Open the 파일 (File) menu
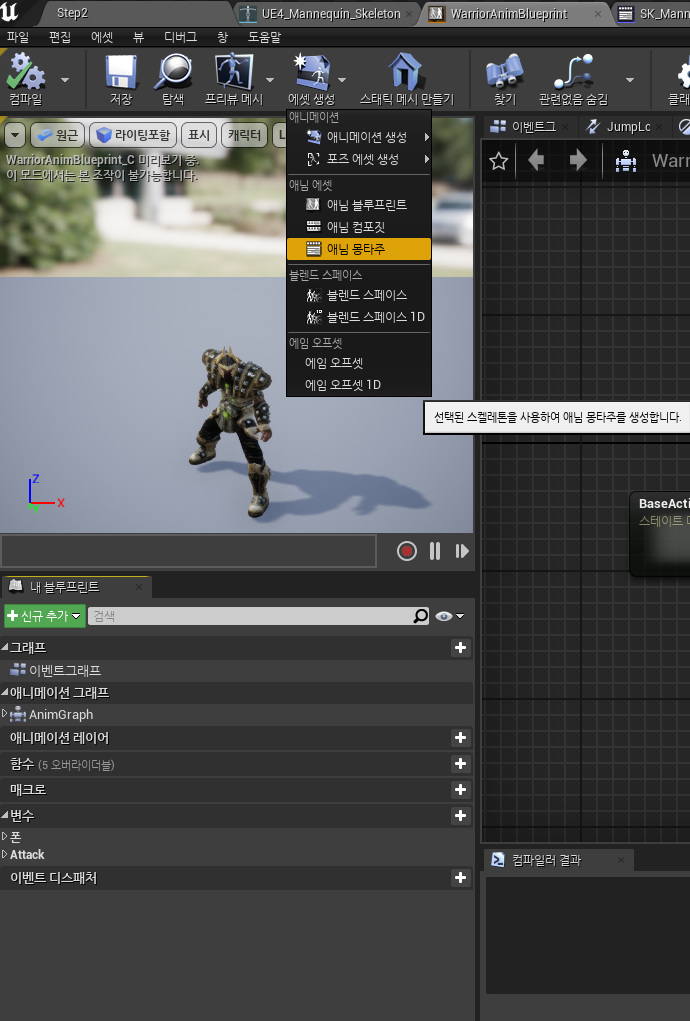The height and width of the screenshot is (1021, 690). pos(18,37)
